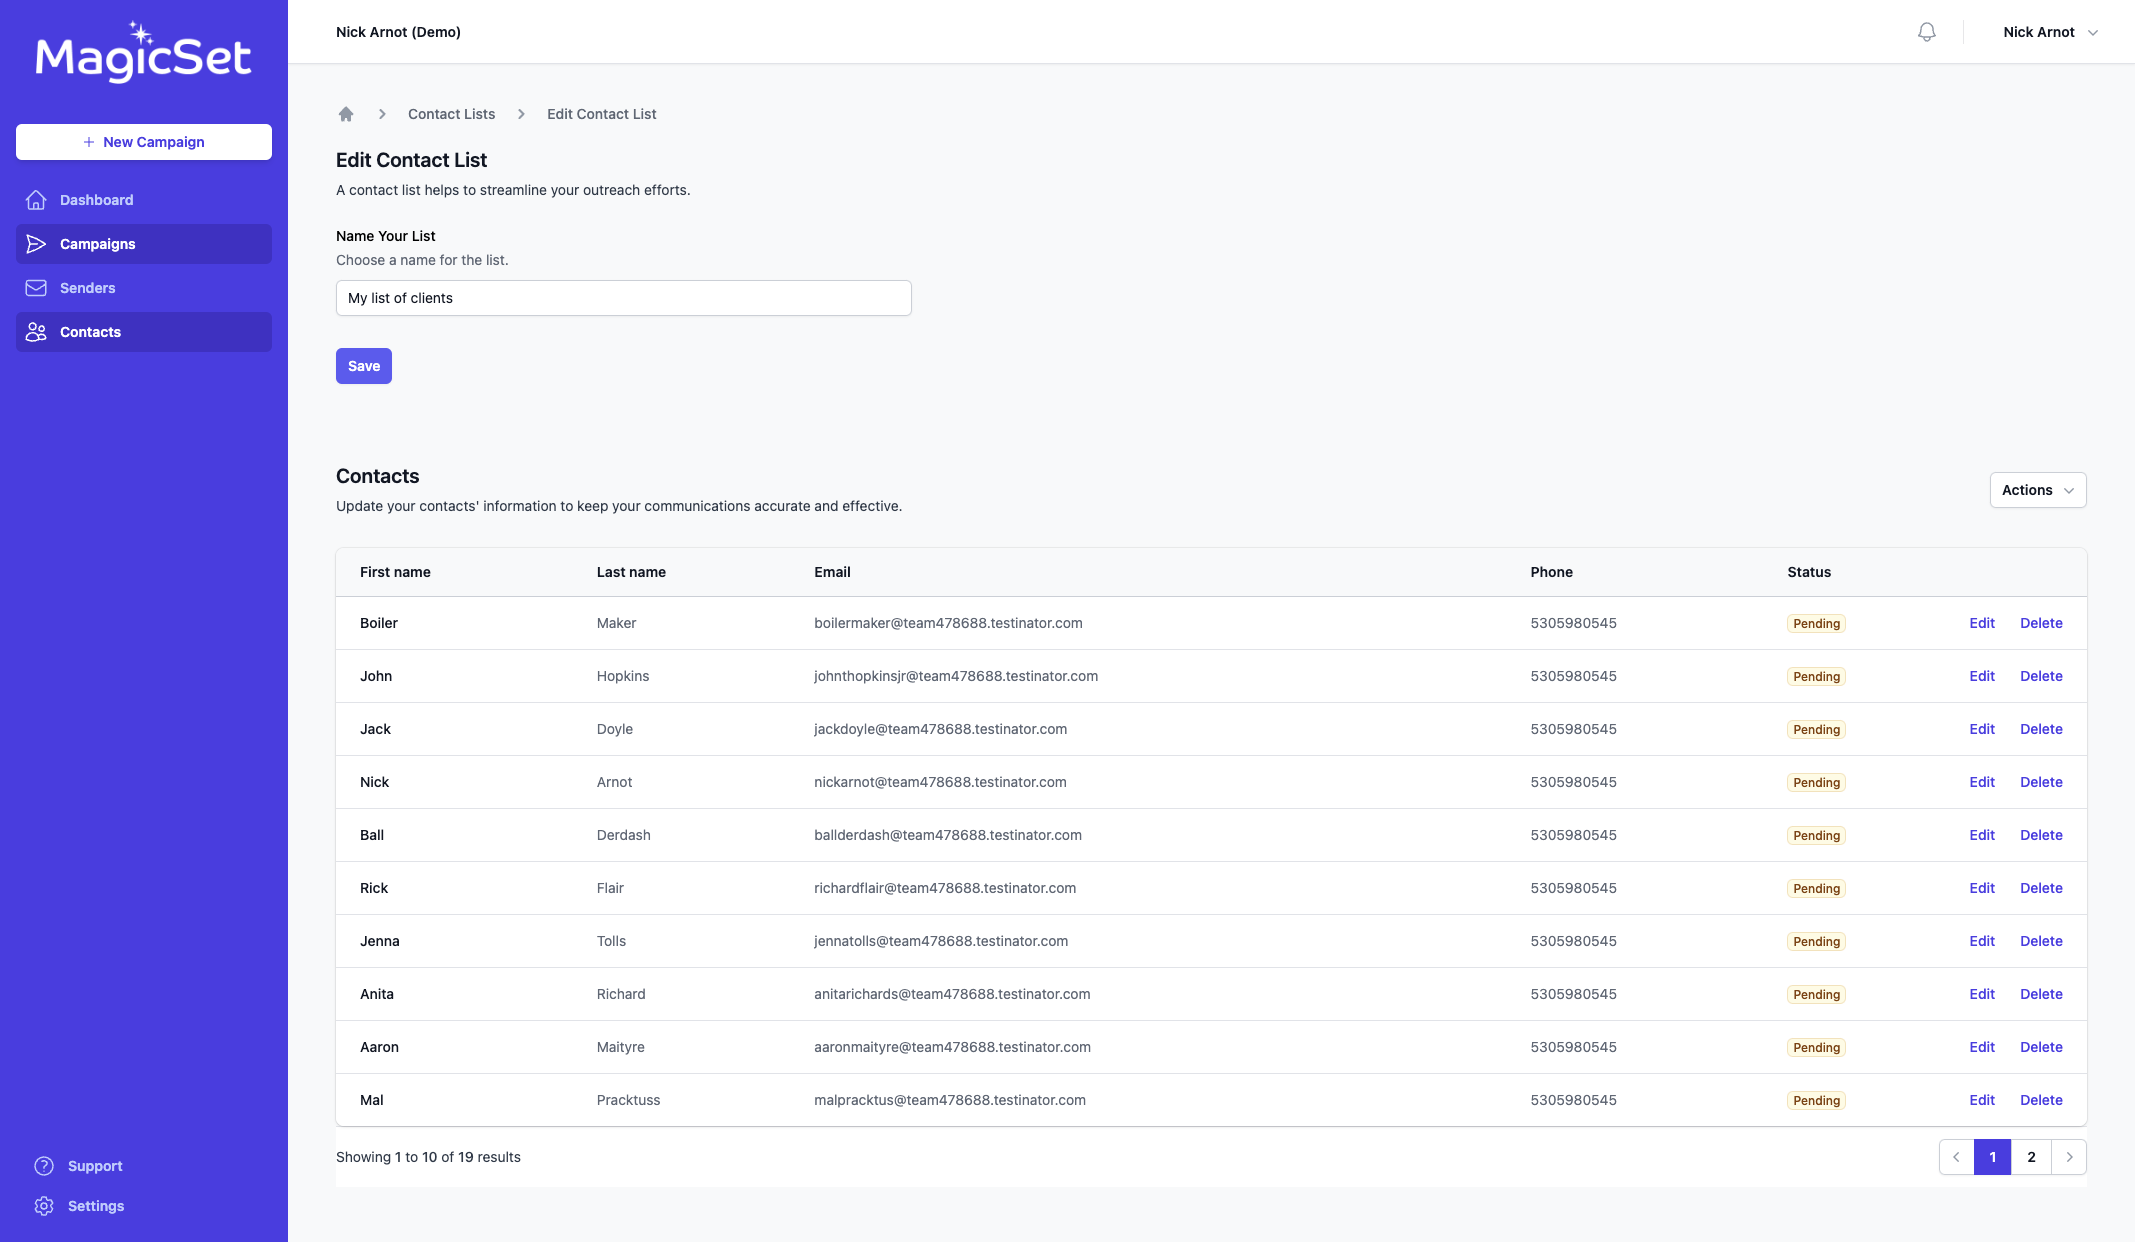Open Campaigns in the sidebar
The width and height of the screenshot is (2135, 1242).
pos(144,244)
